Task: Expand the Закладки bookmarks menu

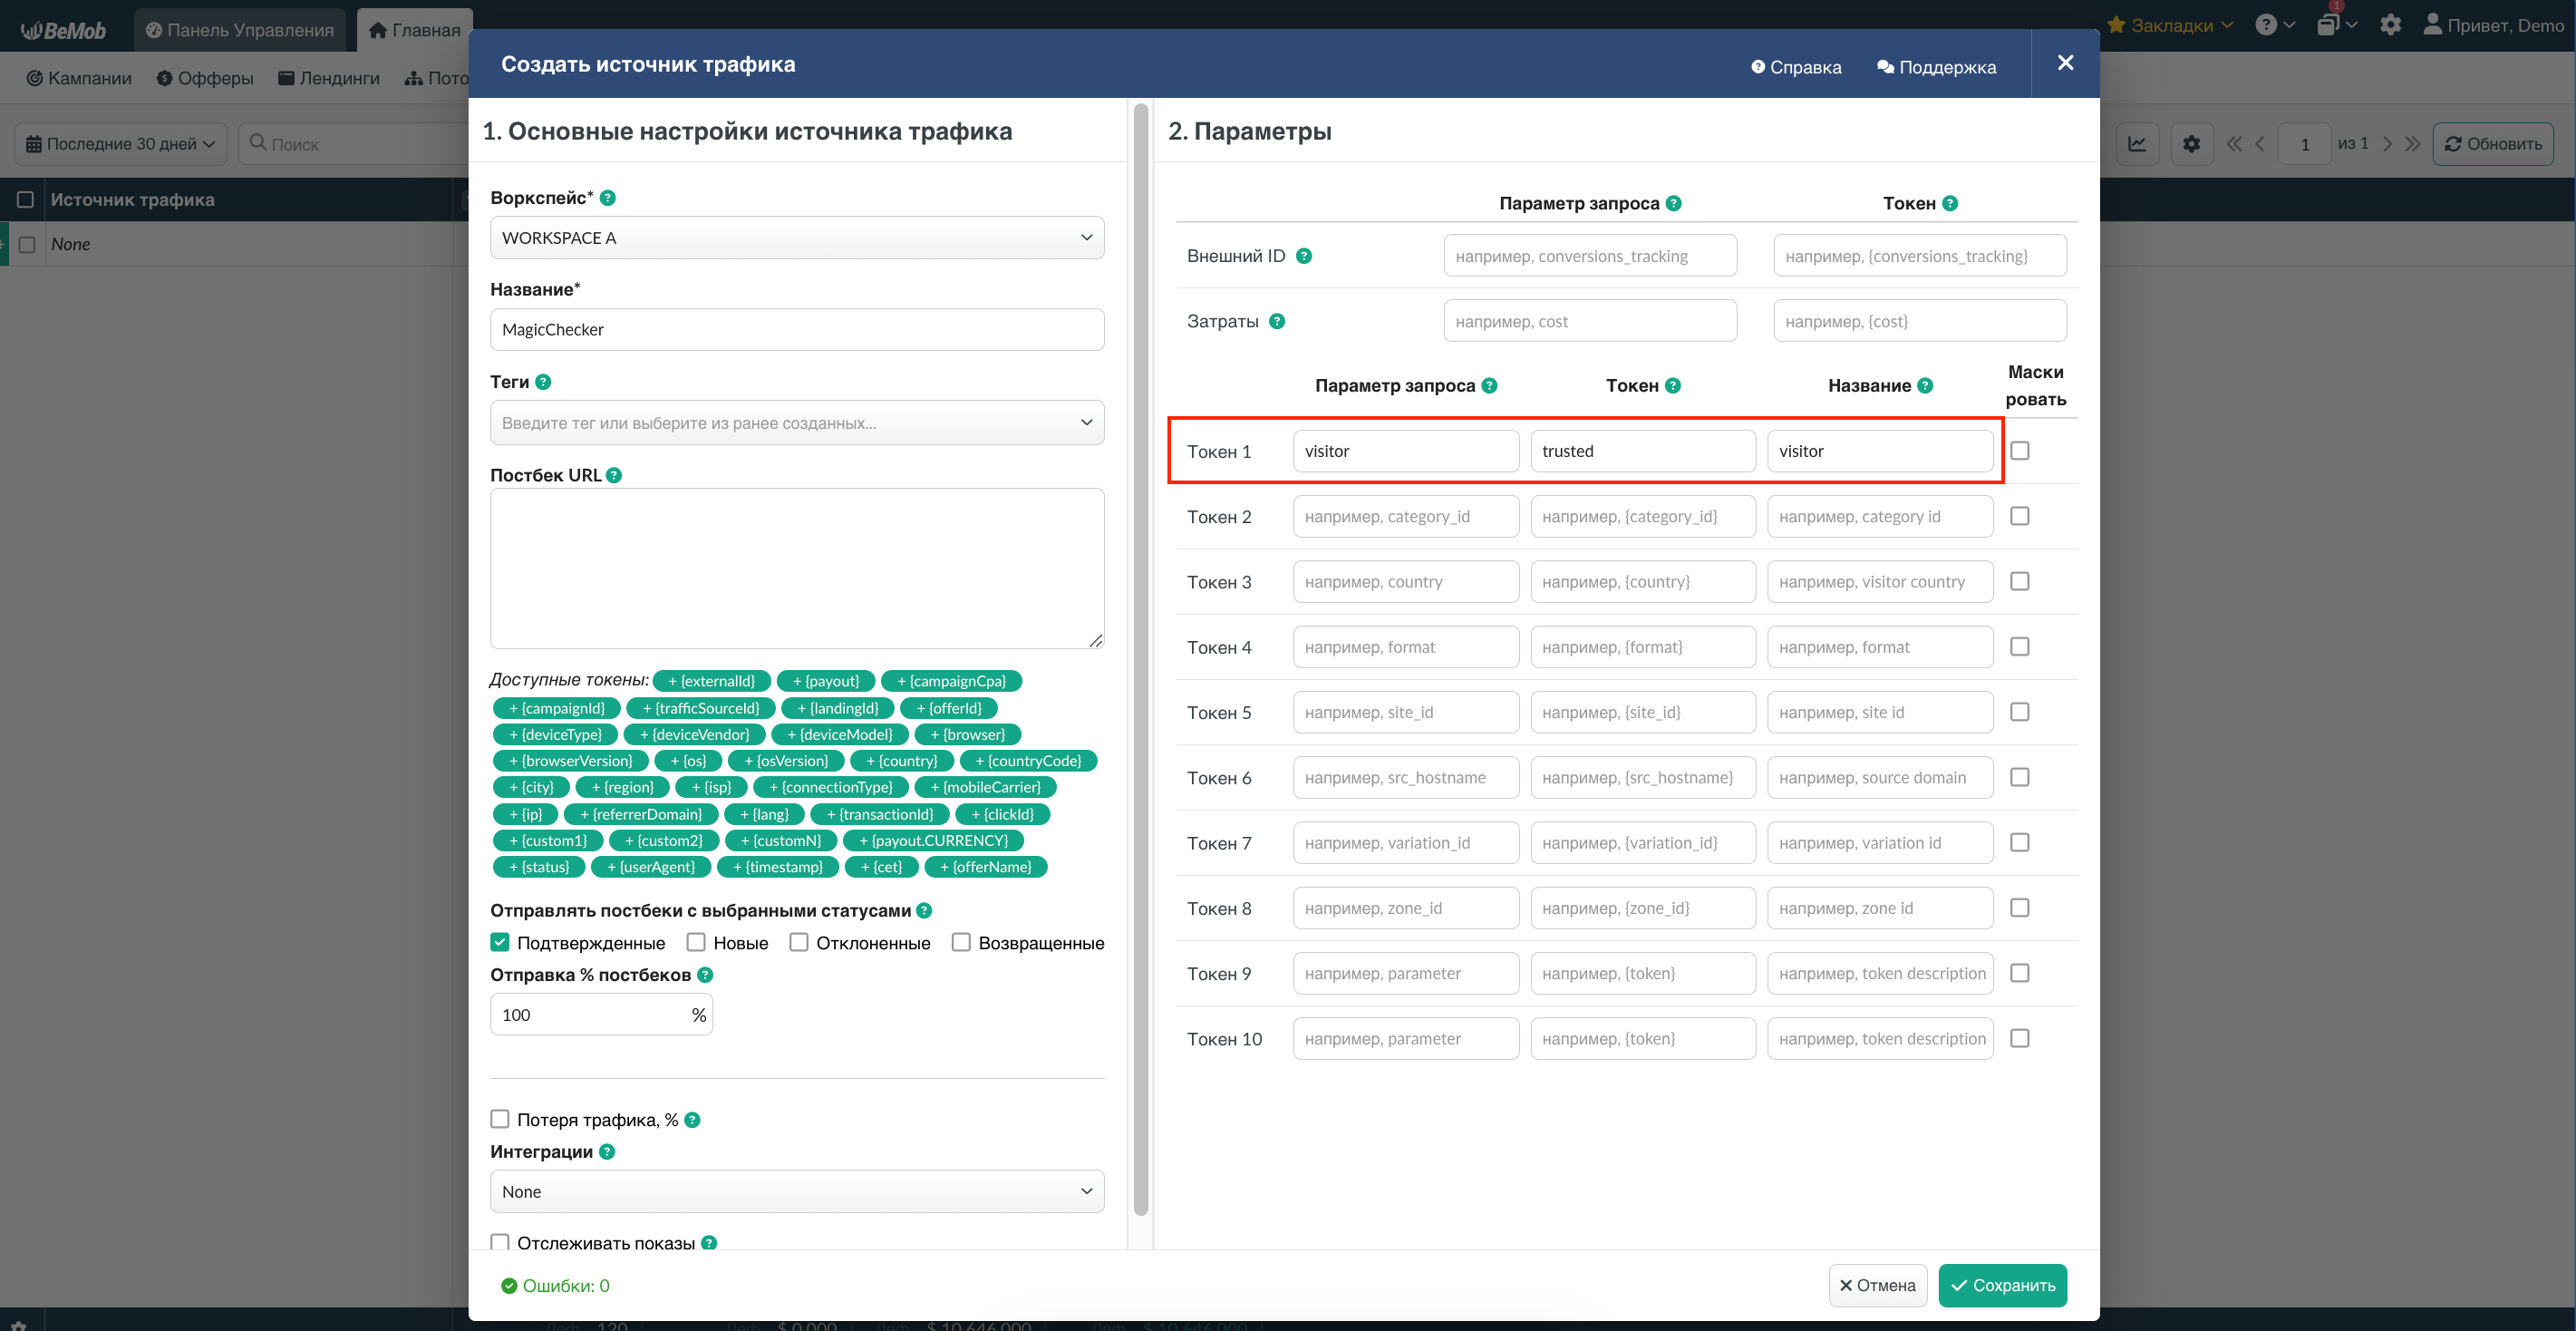Action: click(x=2170, y=25)
